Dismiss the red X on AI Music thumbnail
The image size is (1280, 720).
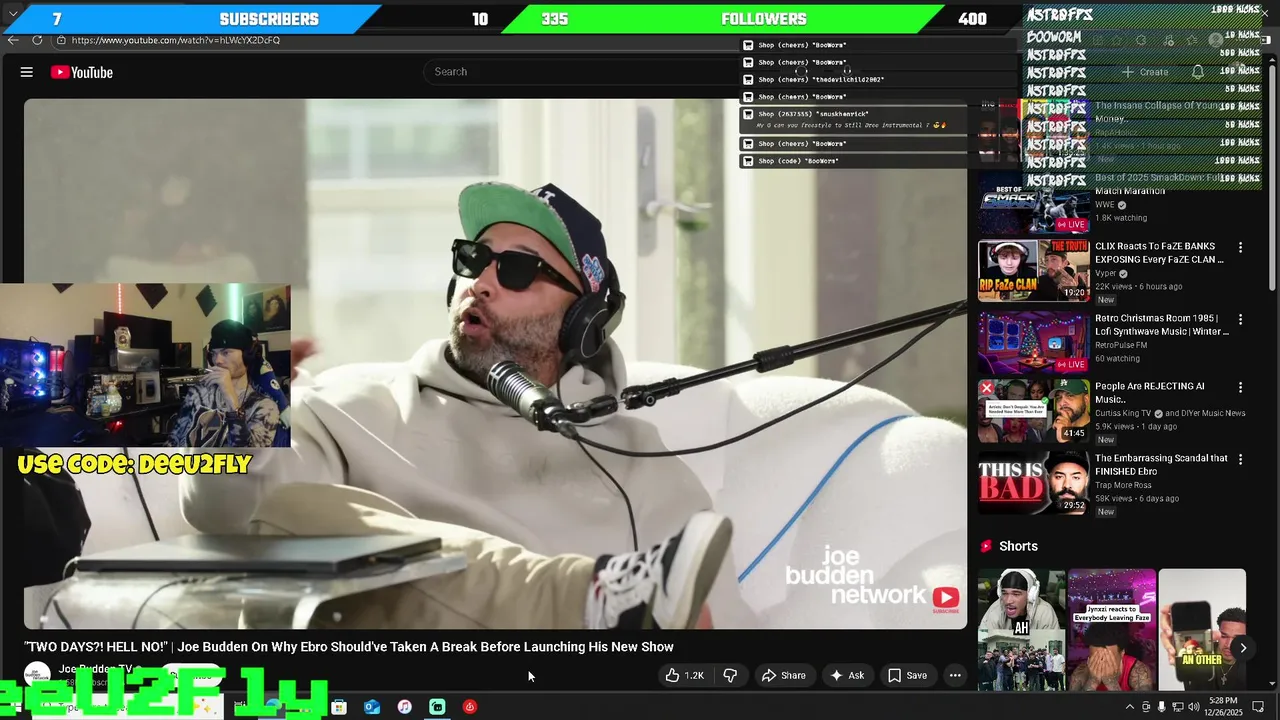(987, 388)
